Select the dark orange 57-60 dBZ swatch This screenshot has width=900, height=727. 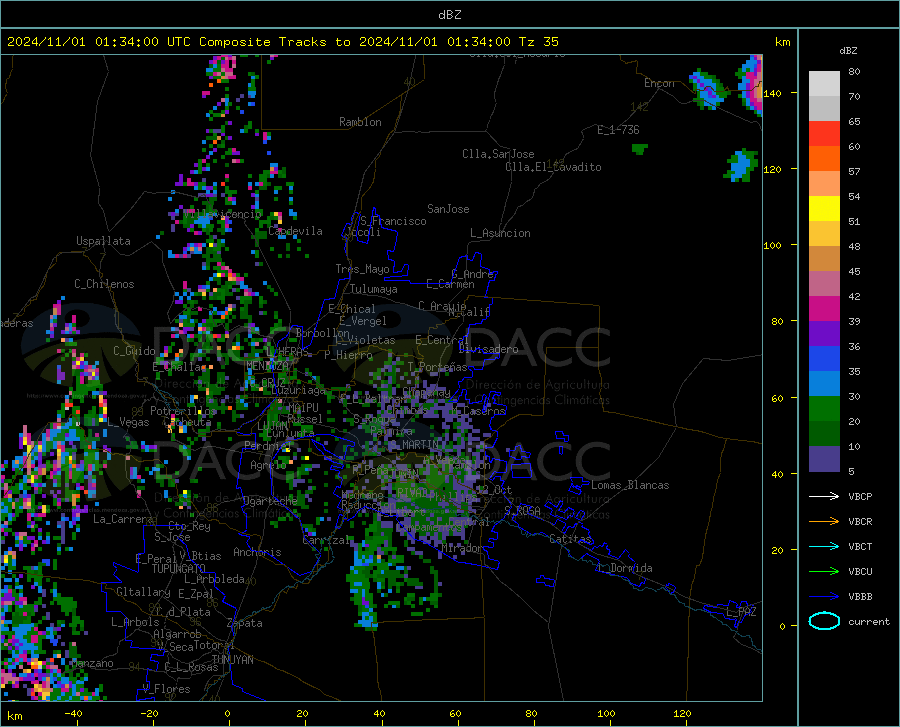click(x=824, y=159)
